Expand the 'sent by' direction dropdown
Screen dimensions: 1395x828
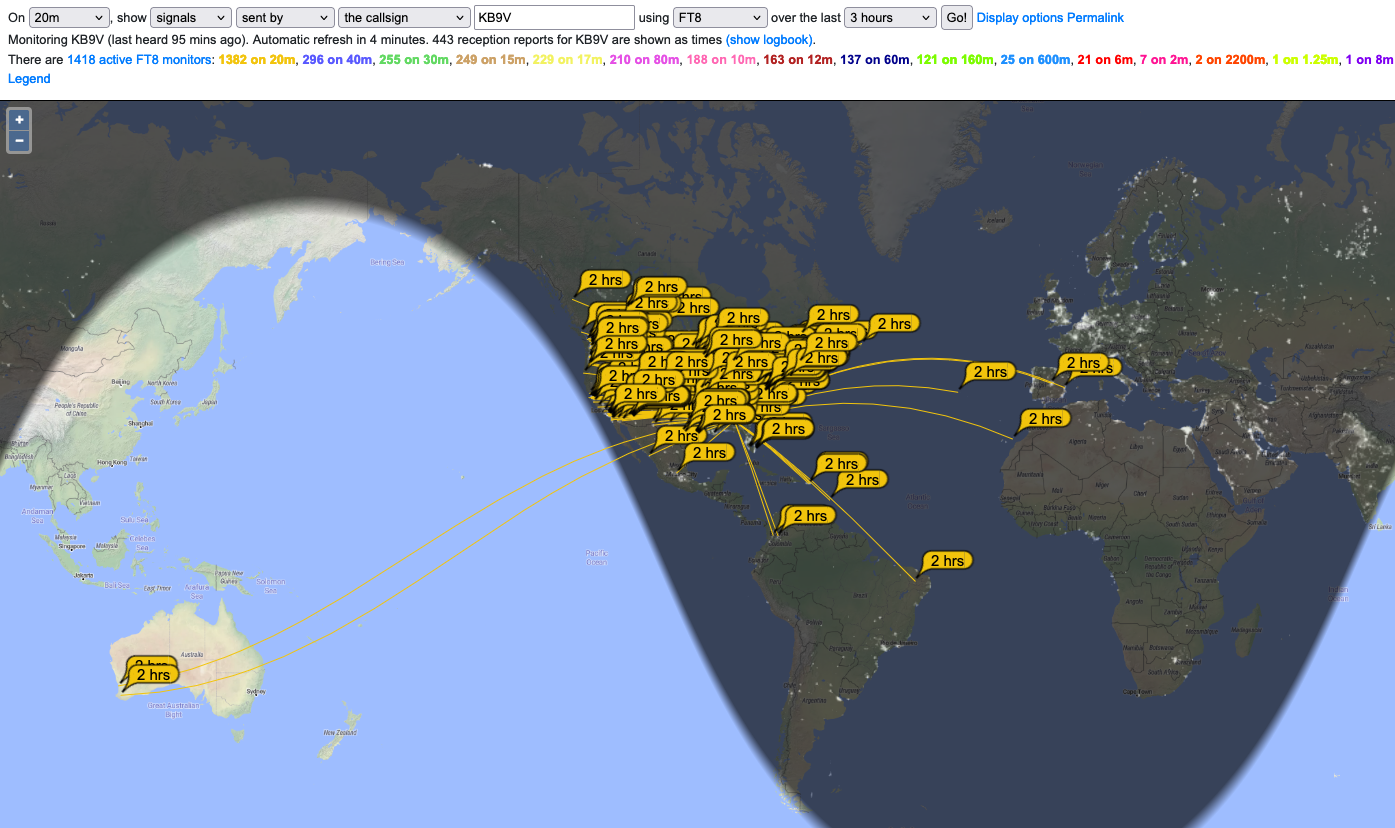tap(285, 18)
